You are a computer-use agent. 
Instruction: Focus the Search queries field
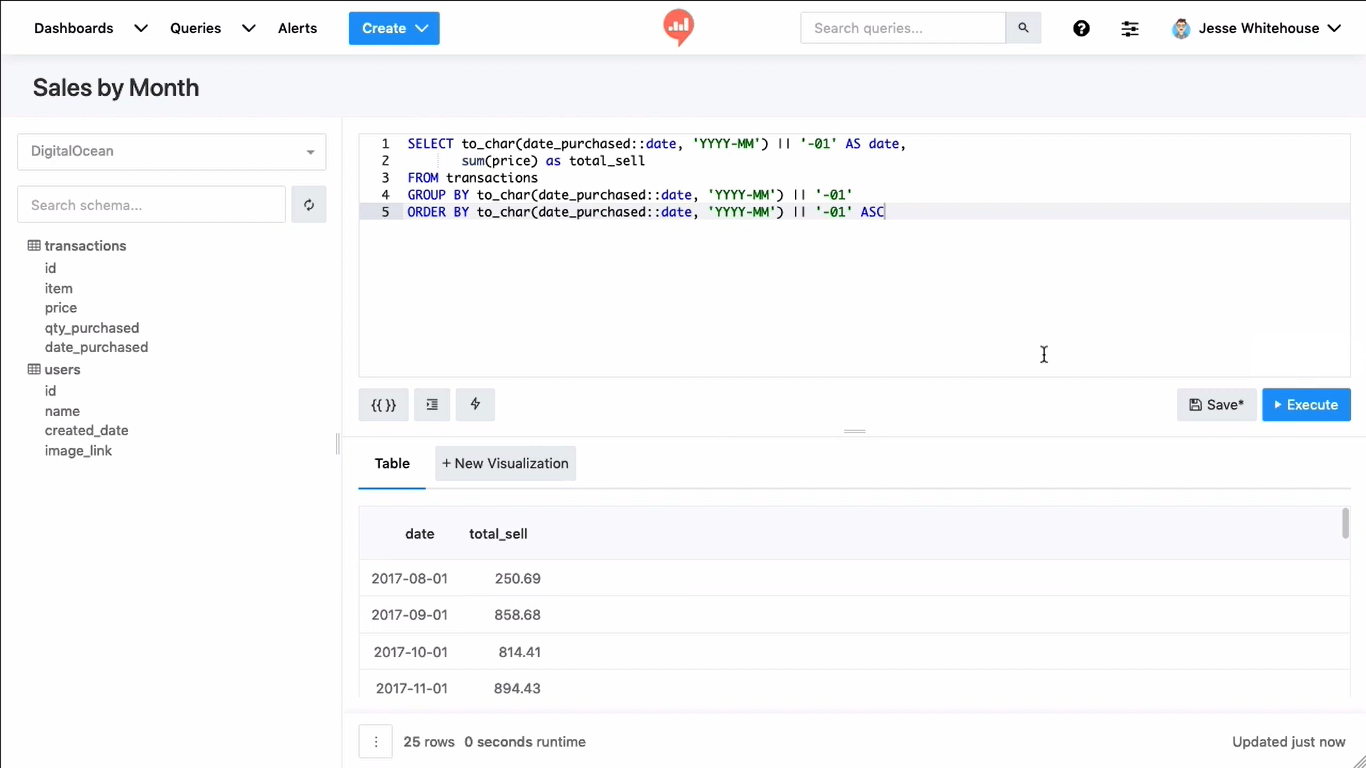[903, 28]
